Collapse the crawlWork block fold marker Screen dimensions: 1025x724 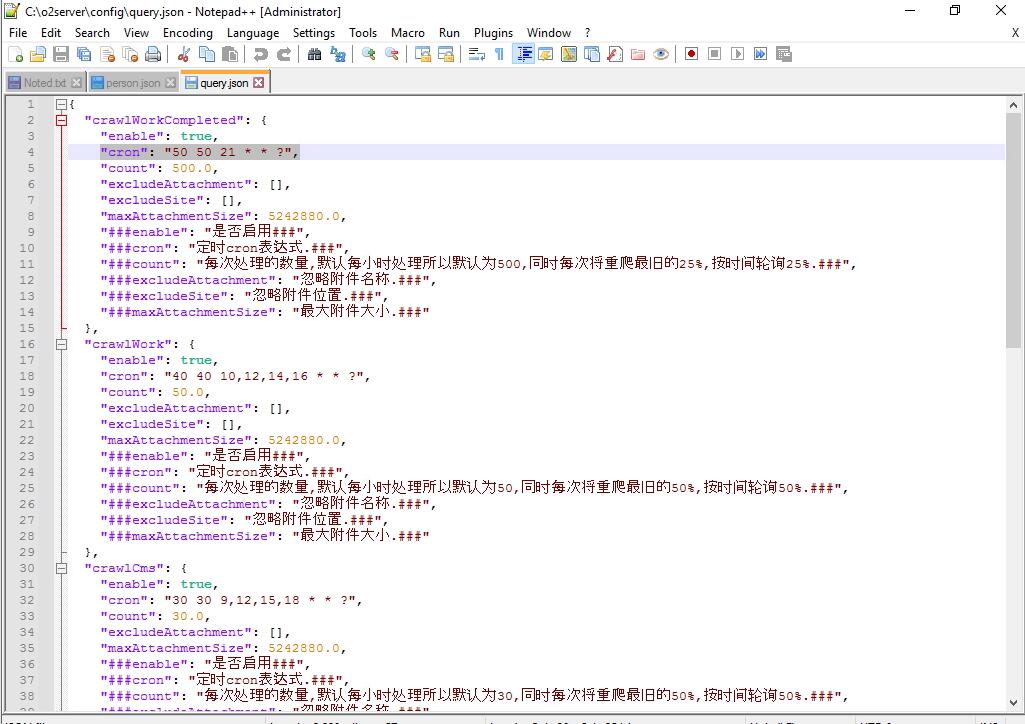(x=61, y=344)
